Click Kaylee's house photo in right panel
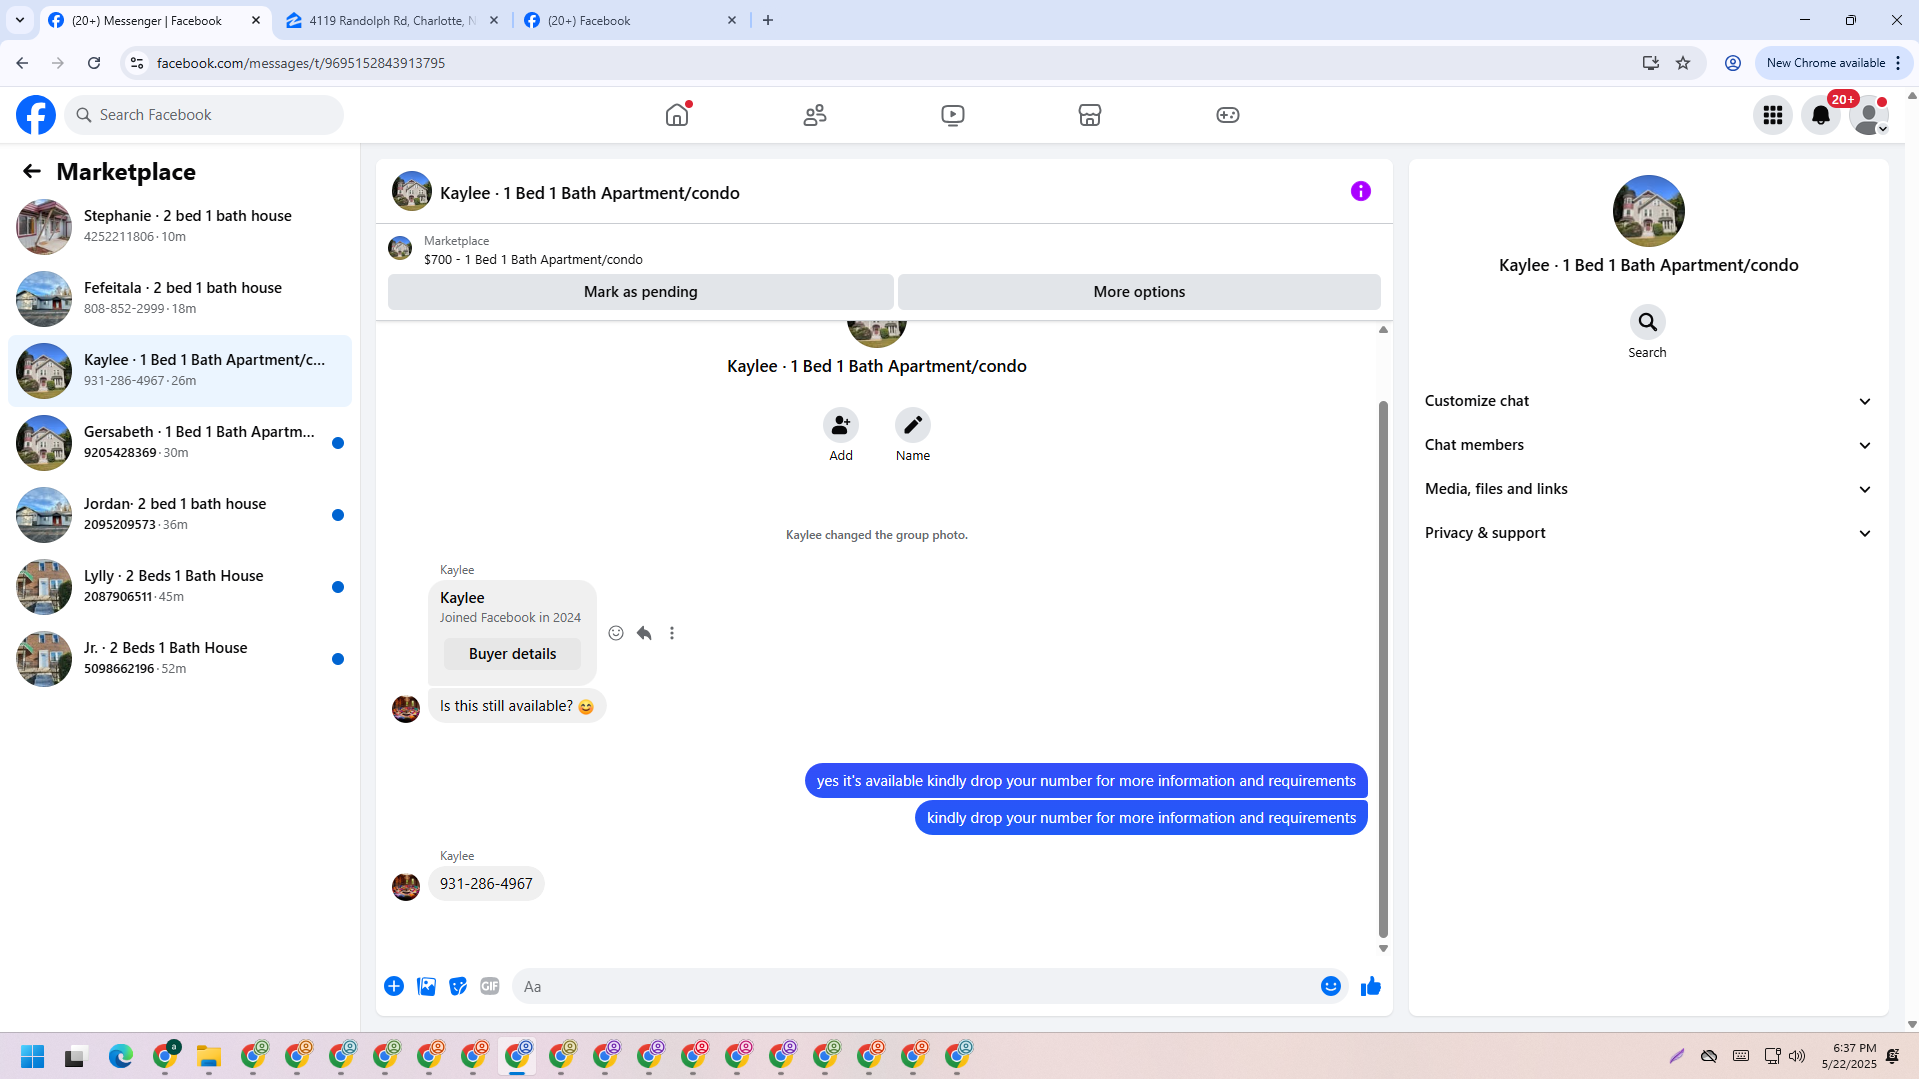1919x1079 pixels. point(1648,211)
